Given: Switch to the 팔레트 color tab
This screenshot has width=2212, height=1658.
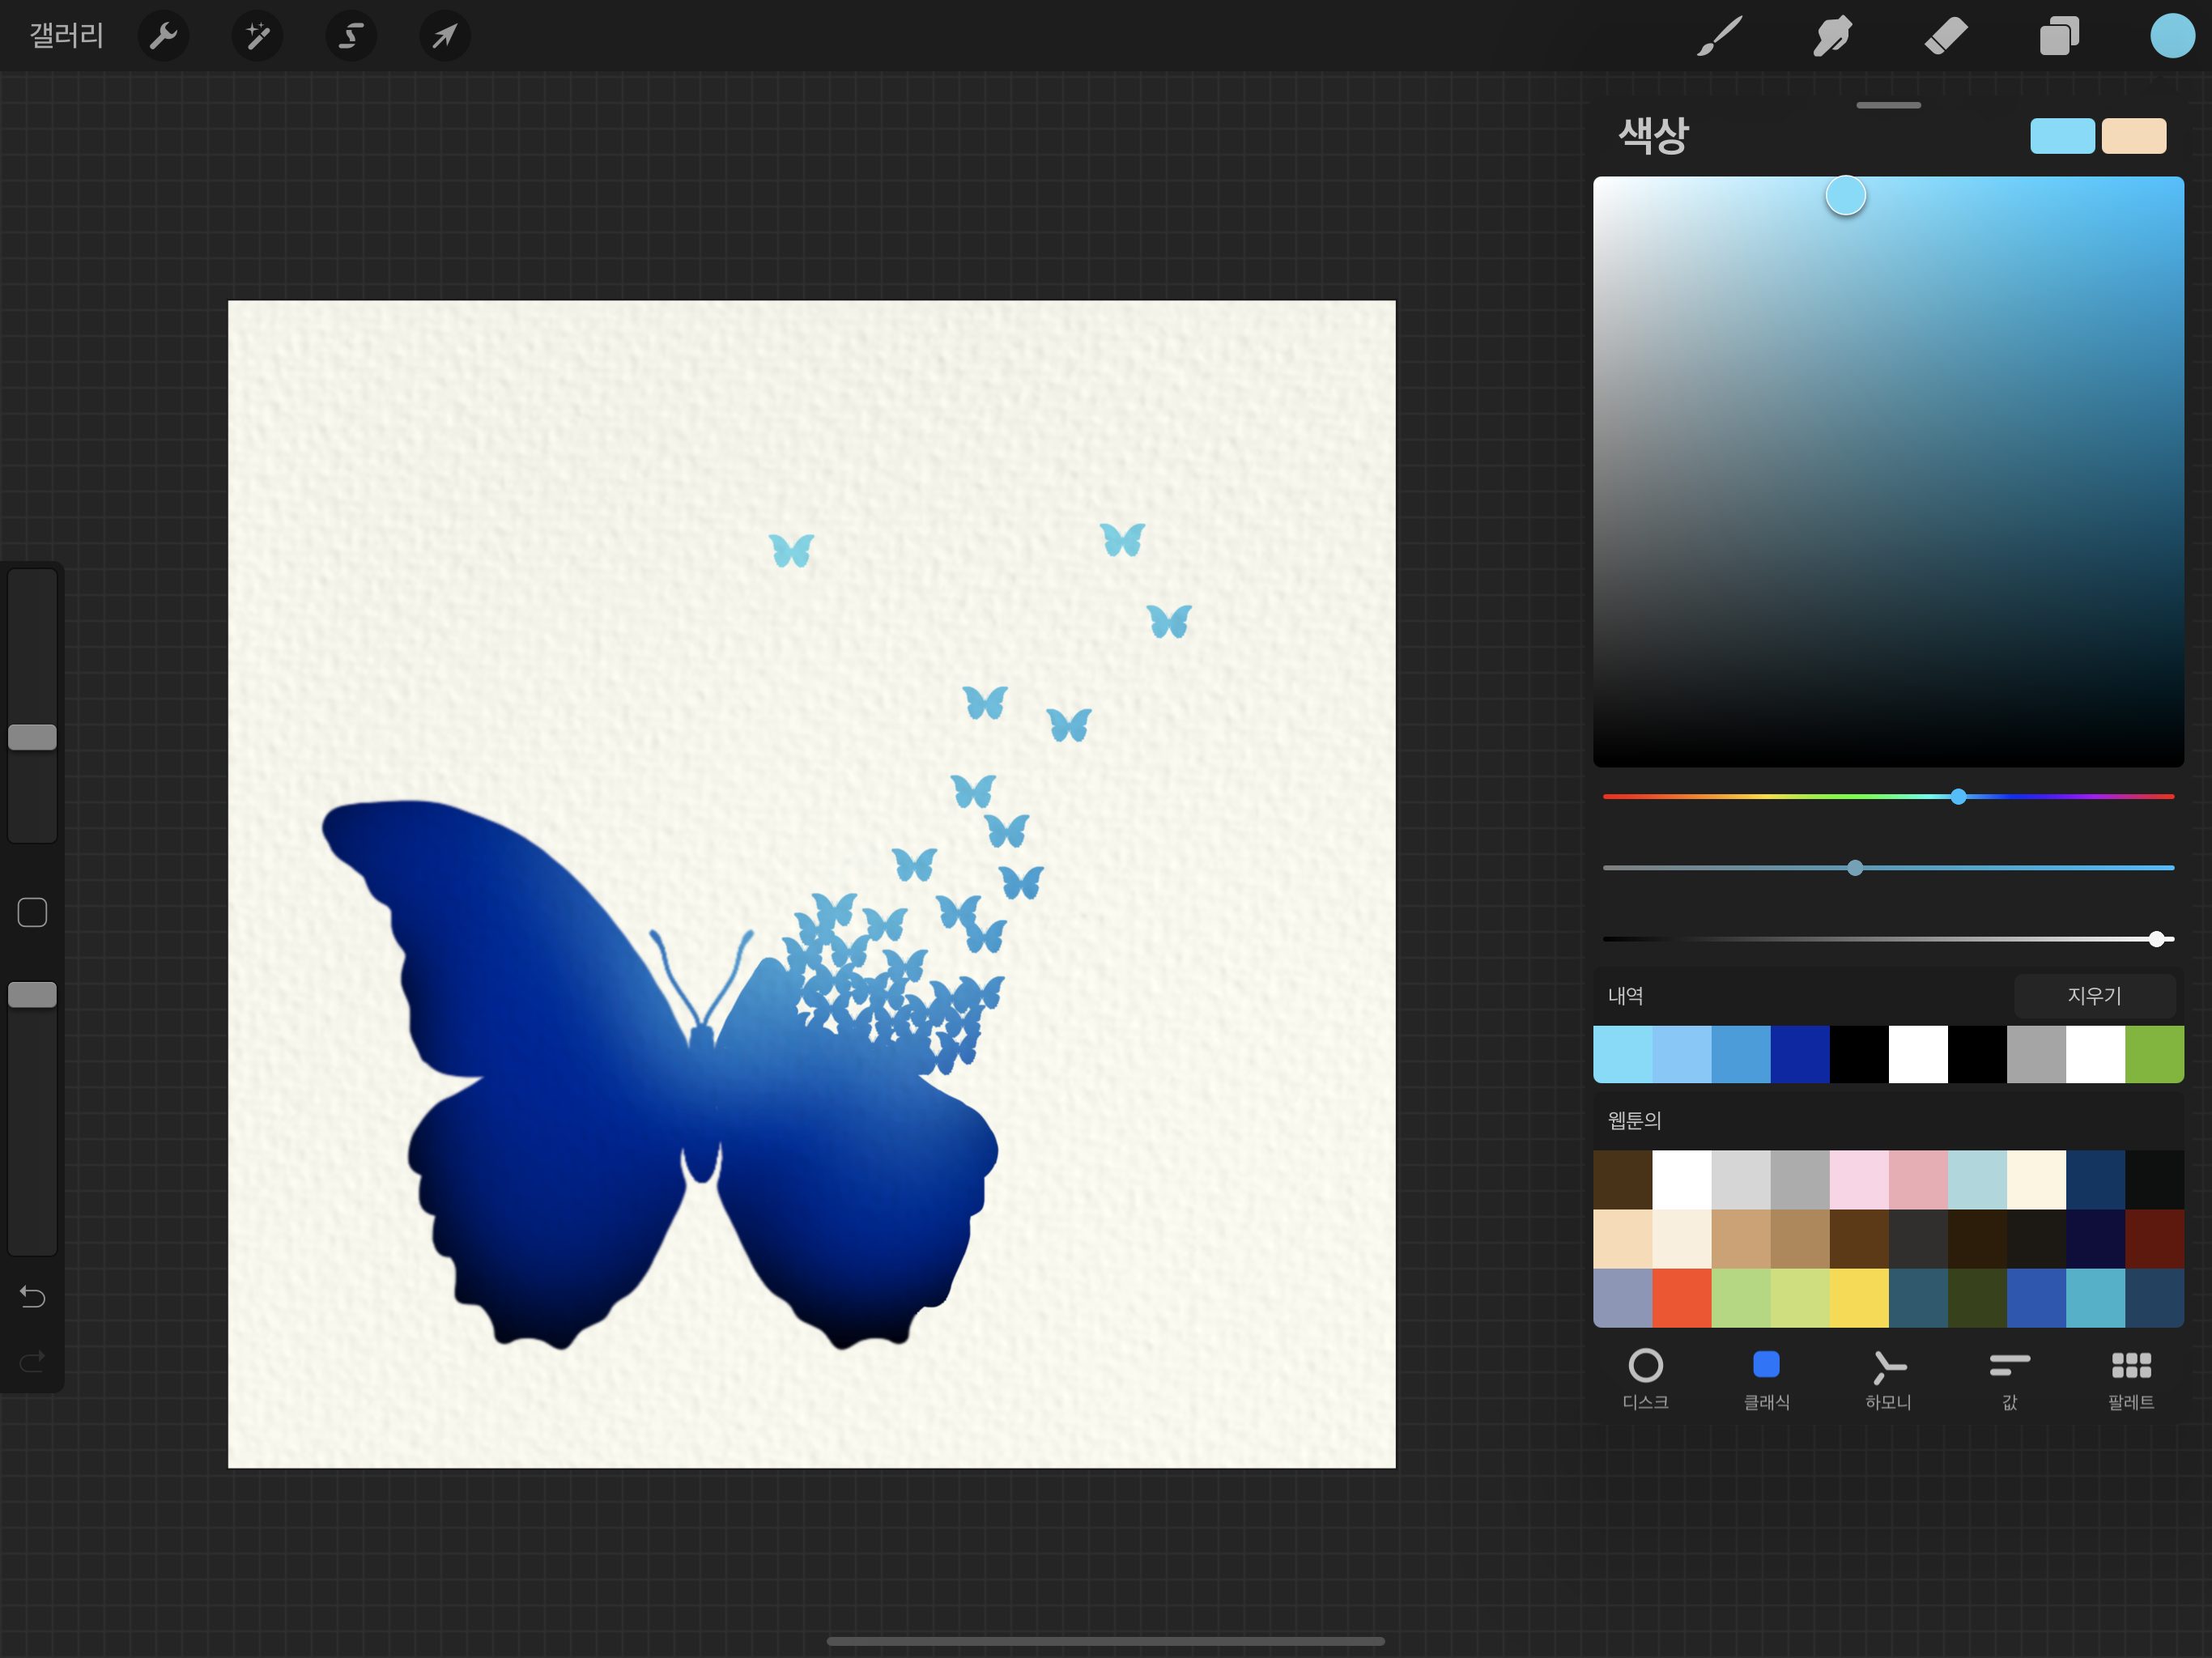Looking at the screenshot, I should point(2131,1380).
